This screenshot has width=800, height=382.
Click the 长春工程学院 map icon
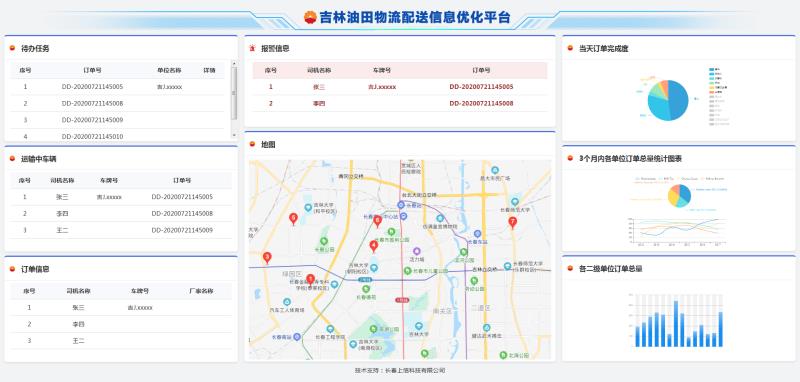click(330, 329)
